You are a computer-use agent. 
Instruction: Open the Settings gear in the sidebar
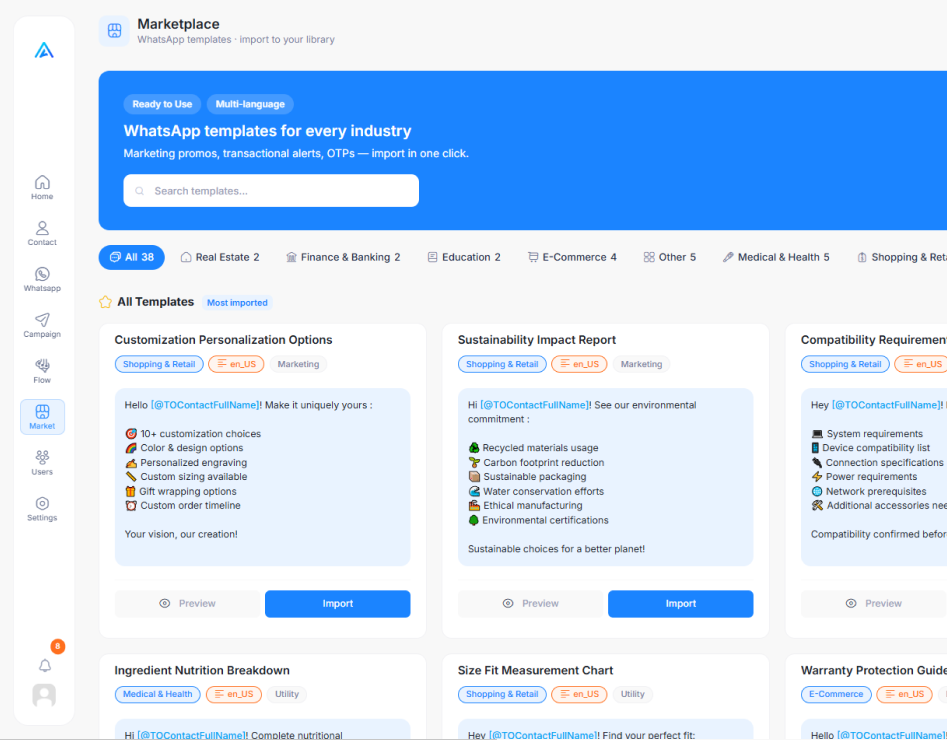click(x=42, y=509)
